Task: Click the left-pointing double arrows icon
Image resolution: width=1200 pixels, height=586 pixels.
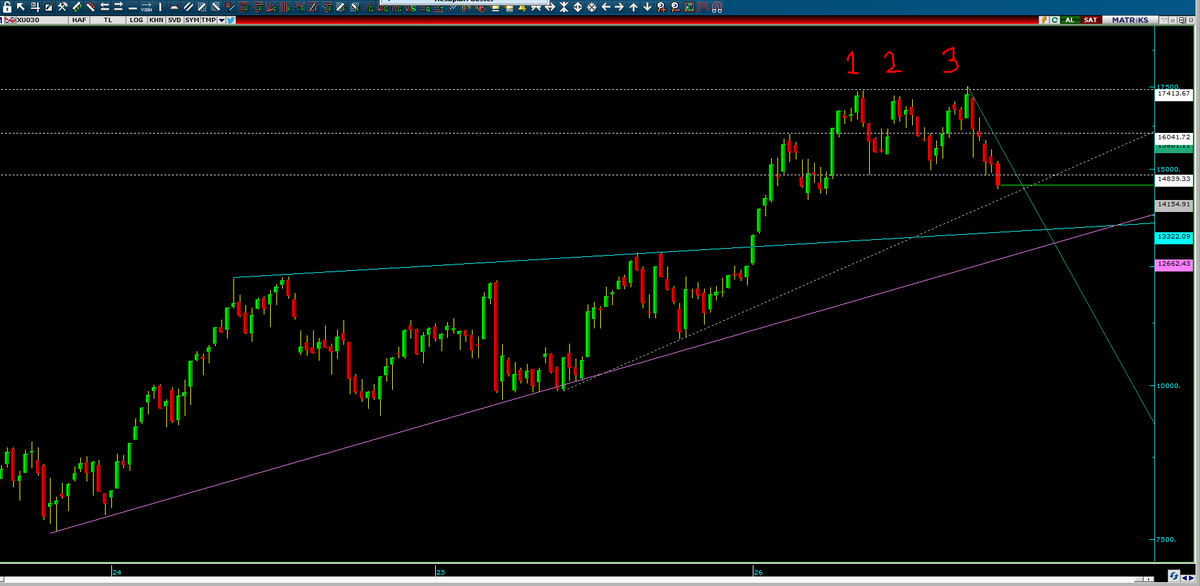Action: 105,7
